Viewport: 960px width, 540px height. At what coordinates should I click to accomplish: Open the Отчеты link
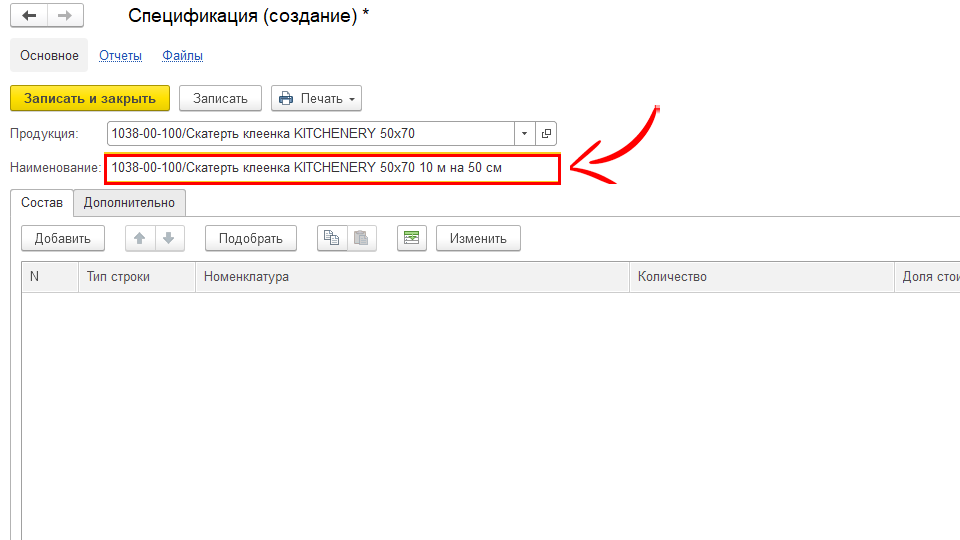tap(120, 56)
